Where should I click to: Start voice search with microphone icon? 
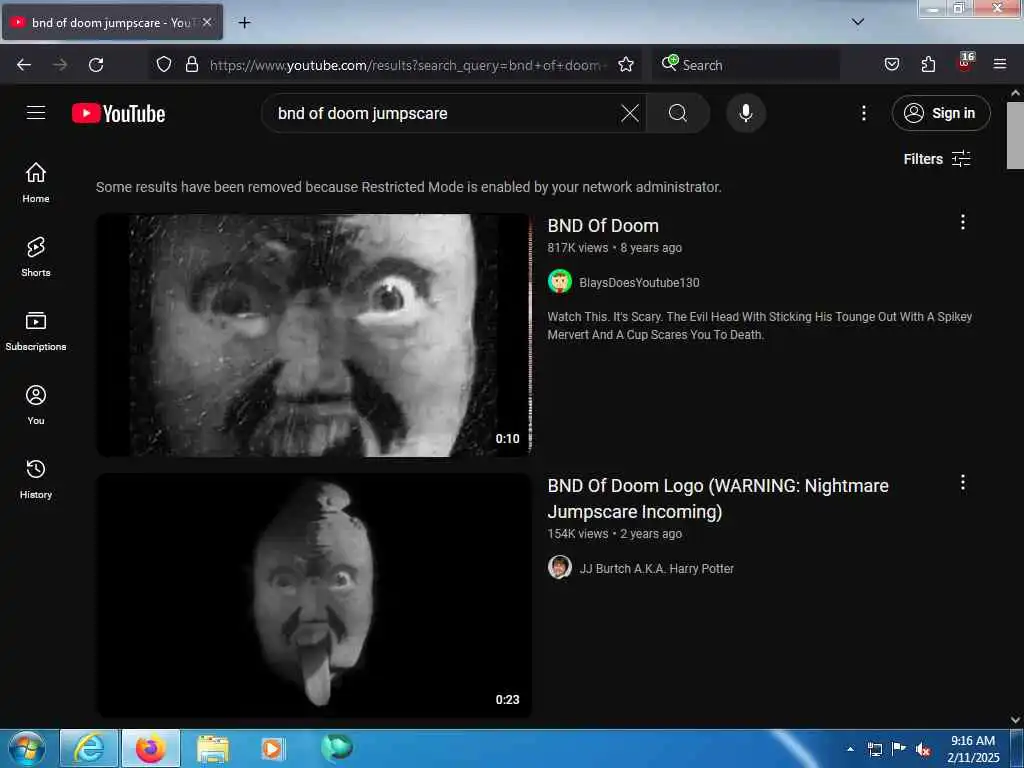(x=746, y=113)
